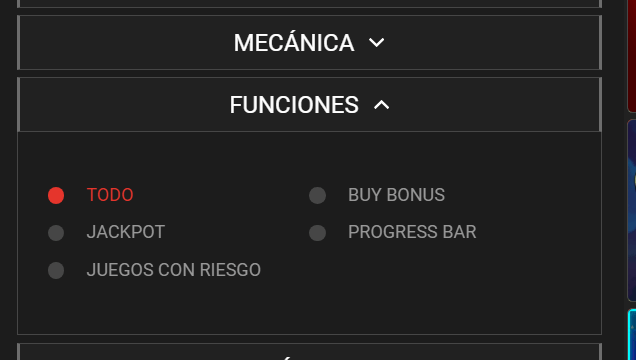Click the JACKPOT filter label
This screenshot has height=360, width=636.
pyautogui.click(x=126, y=232)
